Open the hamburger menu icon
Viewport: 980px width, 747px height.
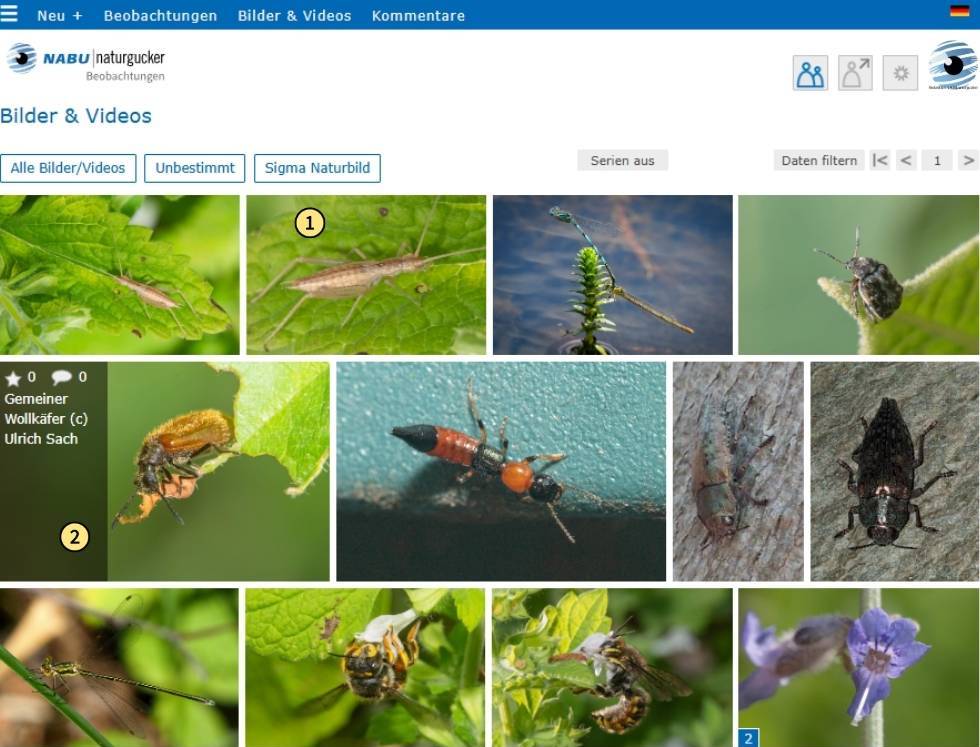tap(9, 14)
